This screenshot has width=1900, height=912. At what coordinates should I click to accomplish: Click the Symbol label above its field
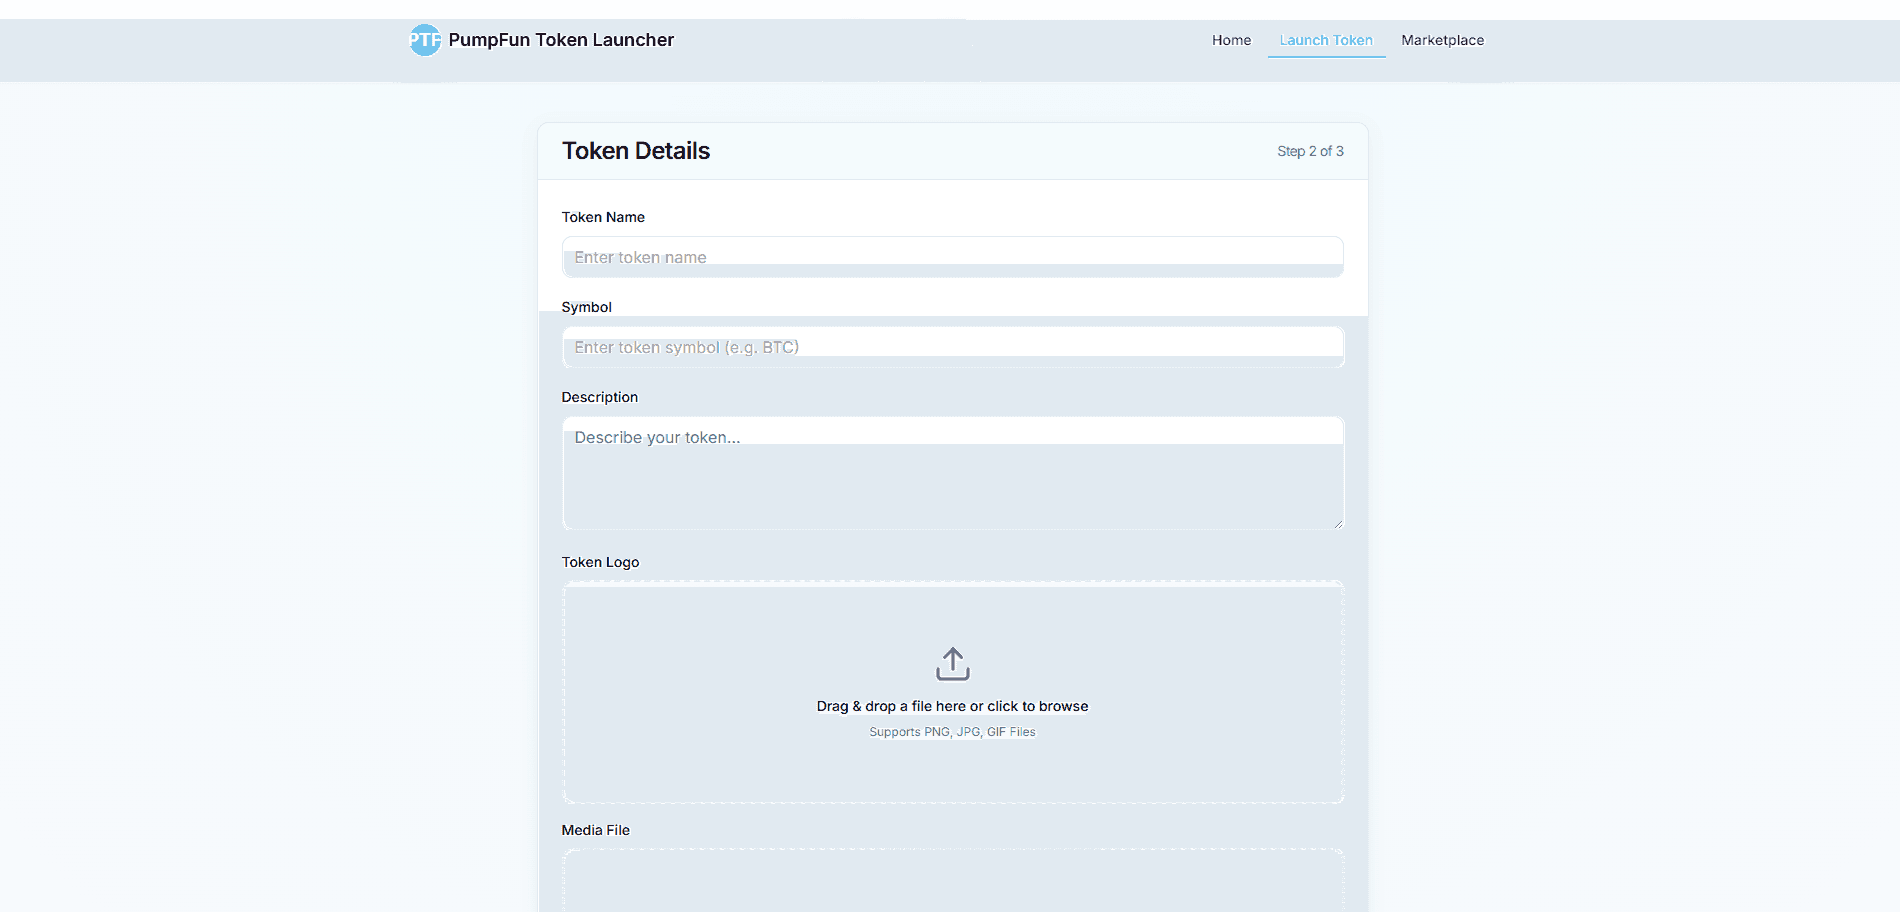pyautogui.click(x=586, y=307)
